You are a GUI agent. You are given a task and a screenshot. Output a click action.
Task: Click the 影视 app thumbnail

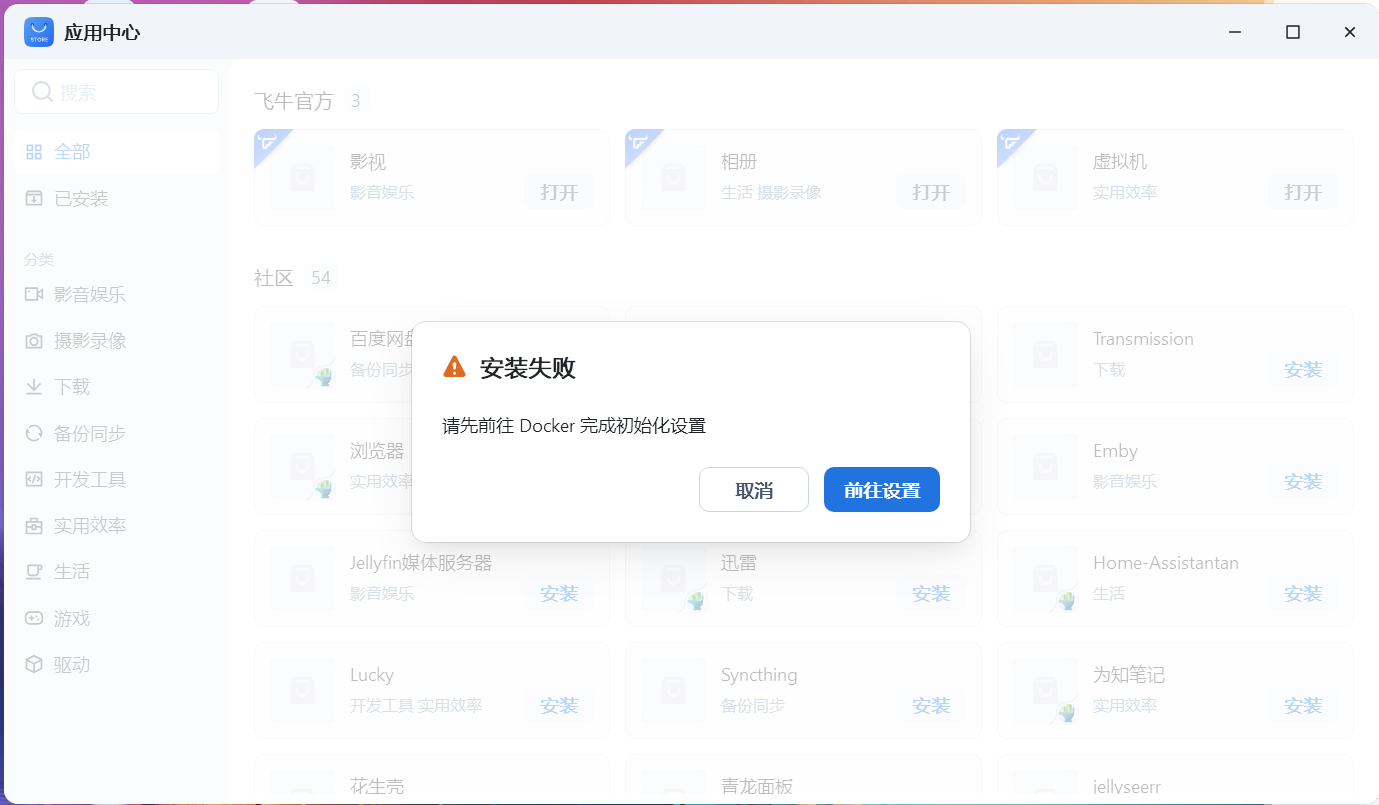302,177
